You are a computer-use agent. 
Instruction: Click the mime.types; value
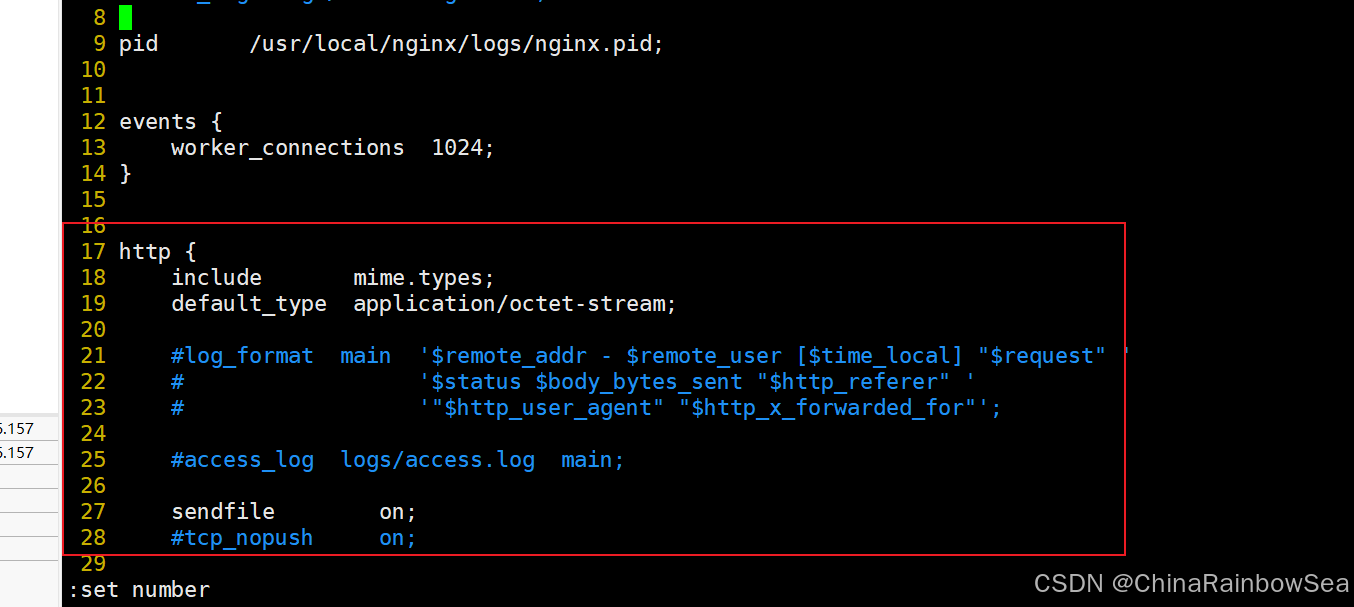(x=424, y=278)
